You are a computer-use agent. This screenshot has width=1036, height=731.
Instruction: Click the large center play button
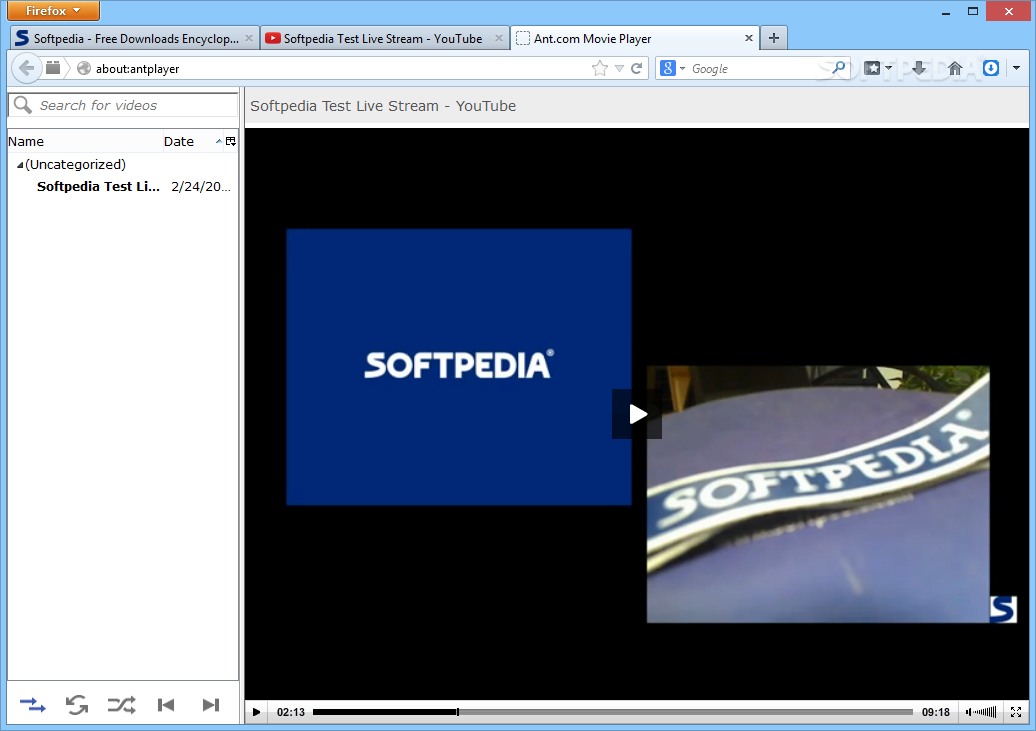pyautogui.click(x=637, y=414)
